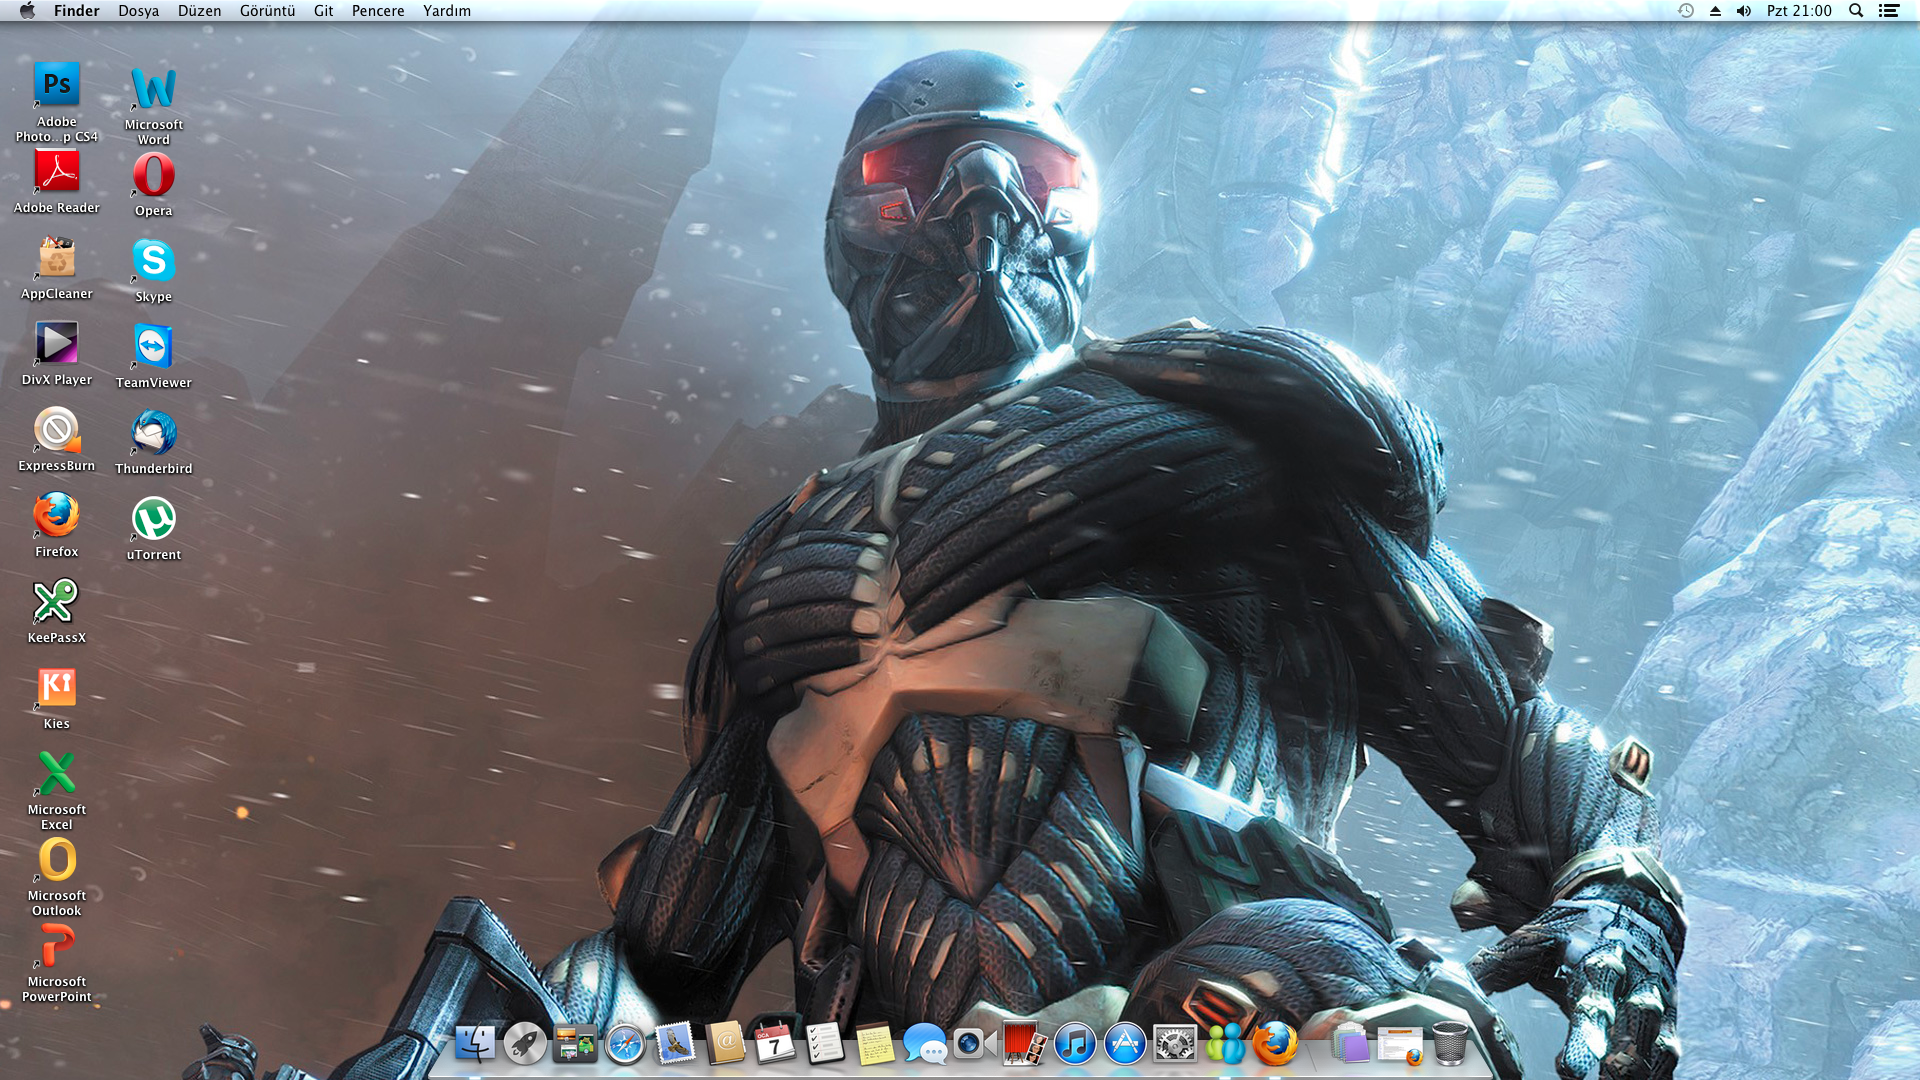Open Mission Control in the Dock

pyautogui.click(x=575, y=1044)
